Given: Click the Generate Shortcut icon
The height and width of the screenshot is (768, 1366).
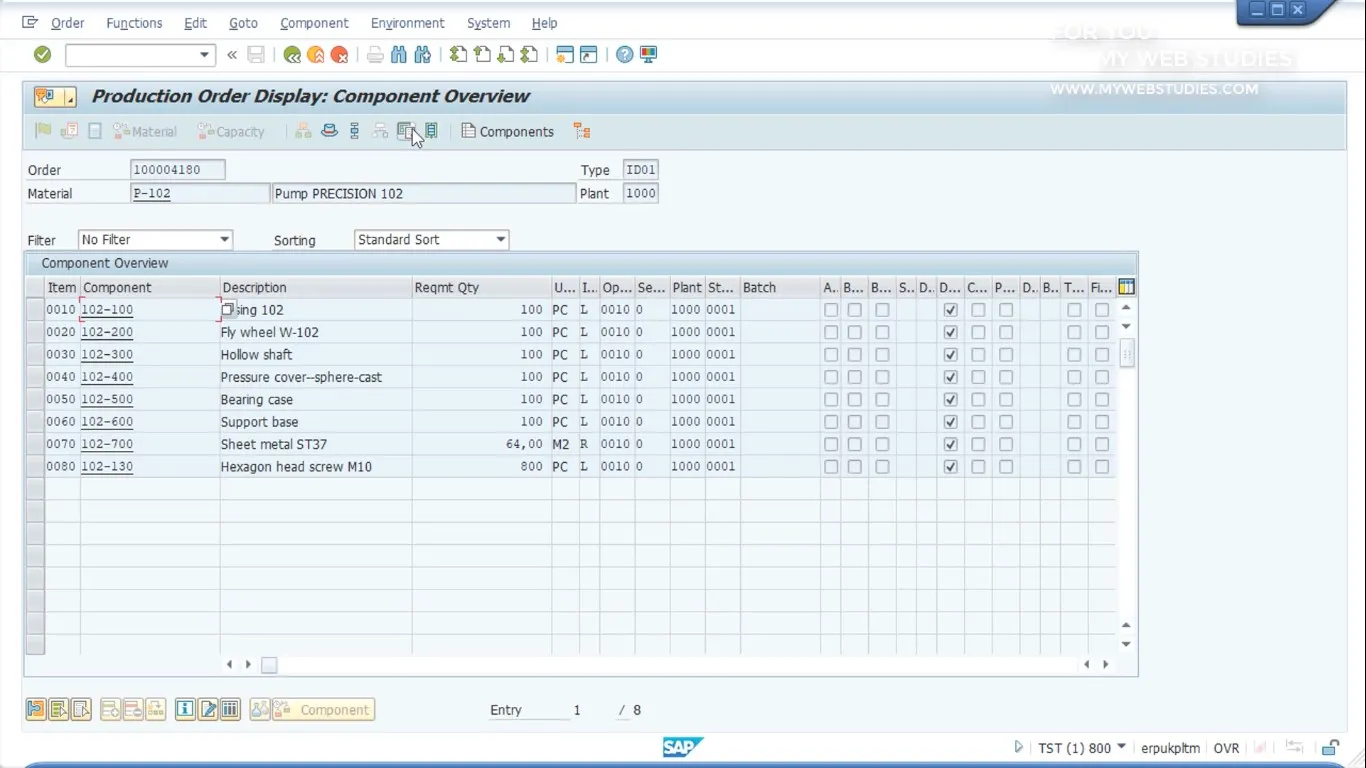Looking at the screenshot, I should (x=589, y=55).
